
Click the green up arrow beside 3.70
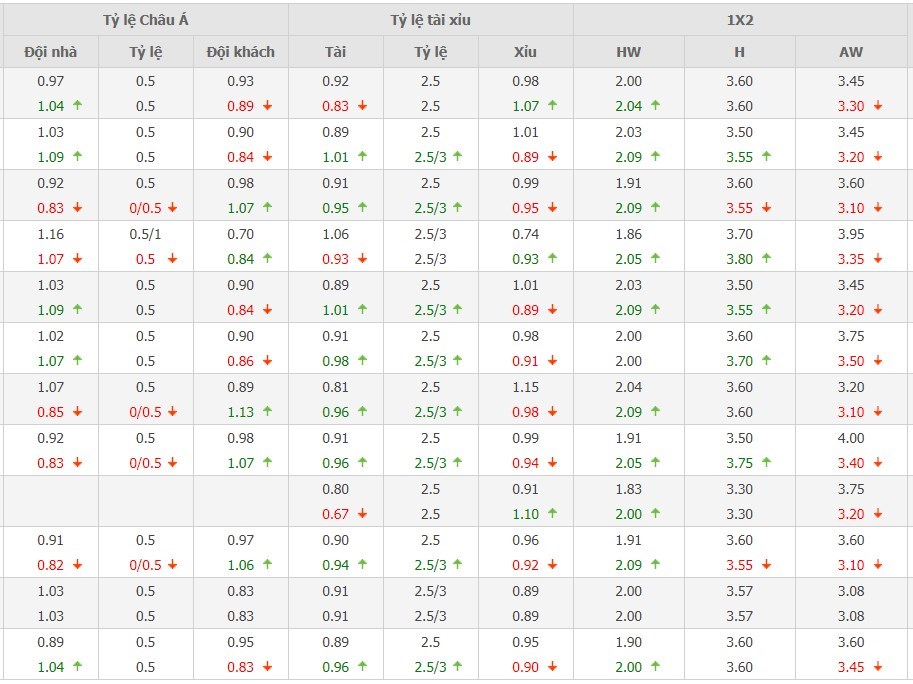[767, 361]
